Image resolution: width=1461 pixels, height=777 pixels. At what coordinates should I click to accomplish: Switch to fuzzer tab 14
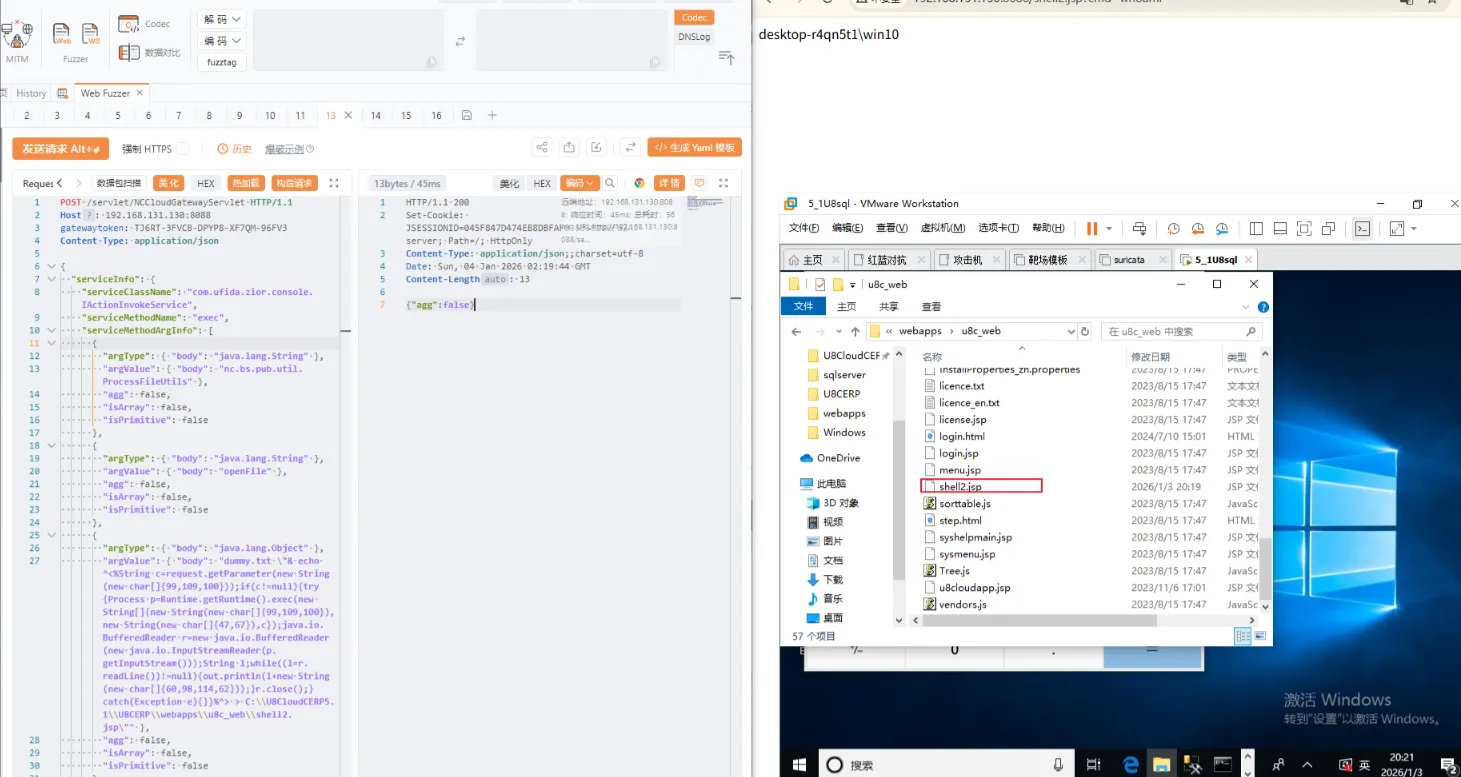376,116
